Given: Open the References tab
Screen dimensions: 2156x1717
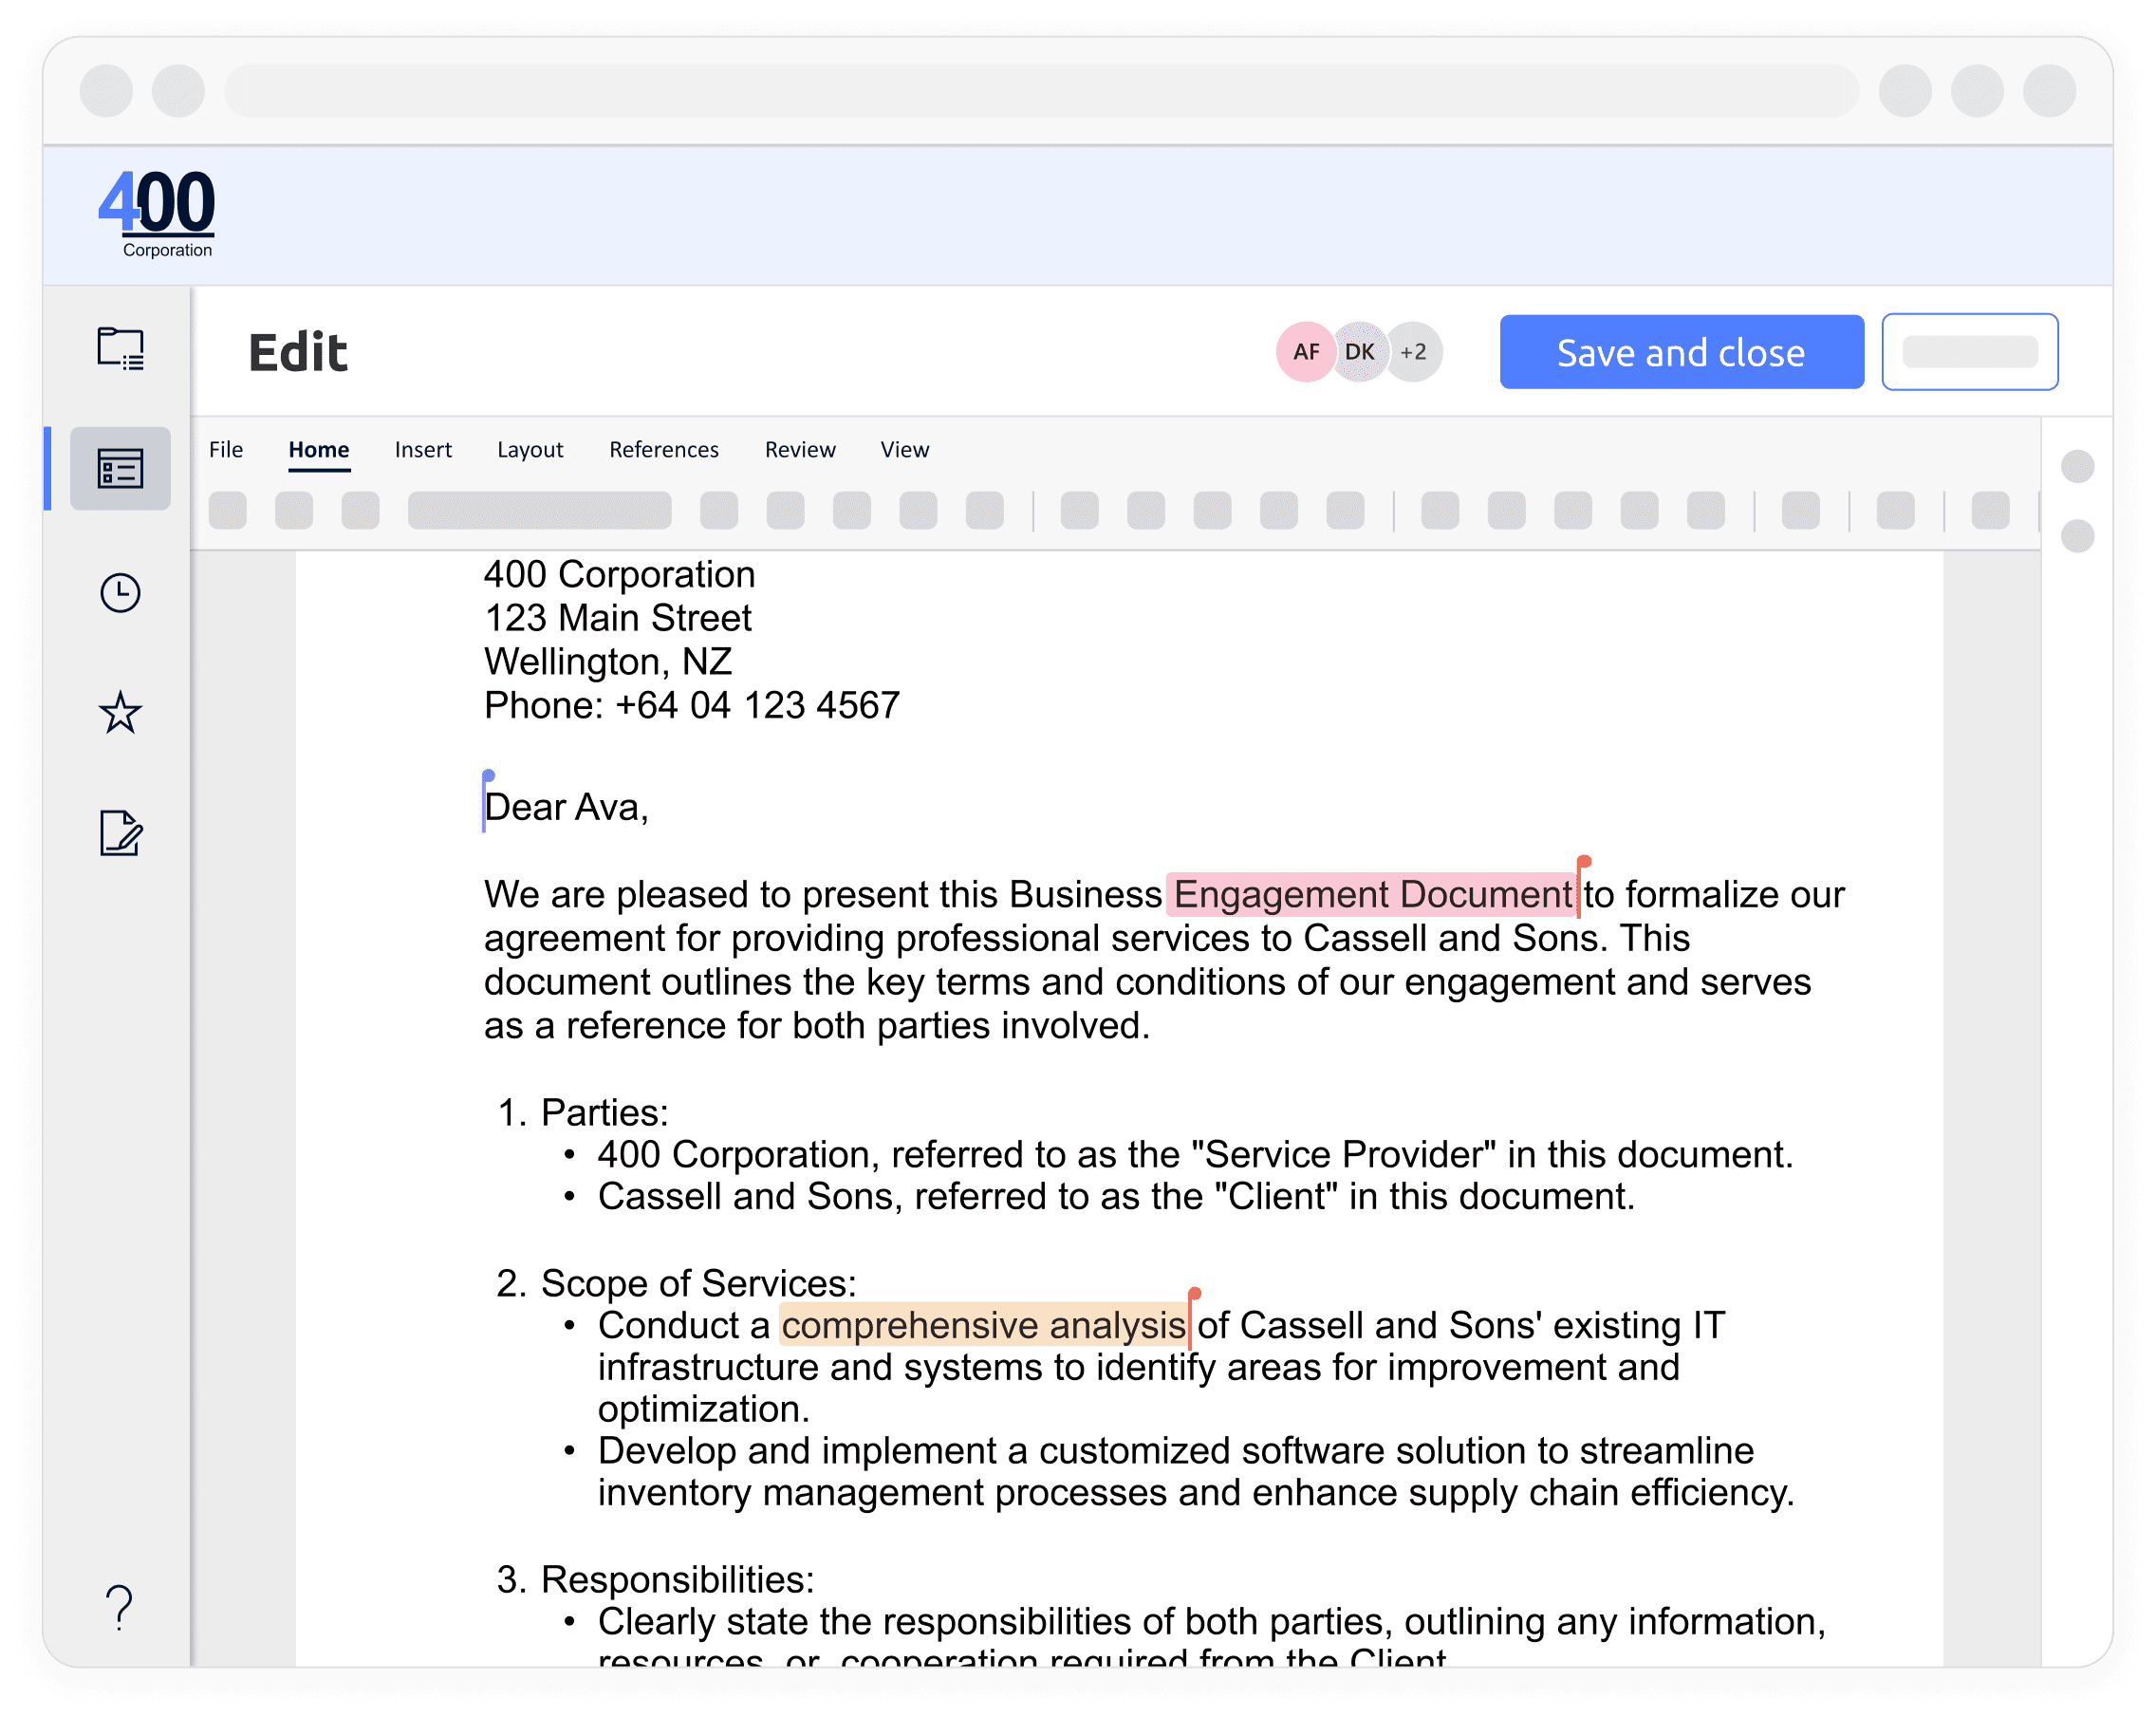Looking at the screenshot, I should coord(664,449).
